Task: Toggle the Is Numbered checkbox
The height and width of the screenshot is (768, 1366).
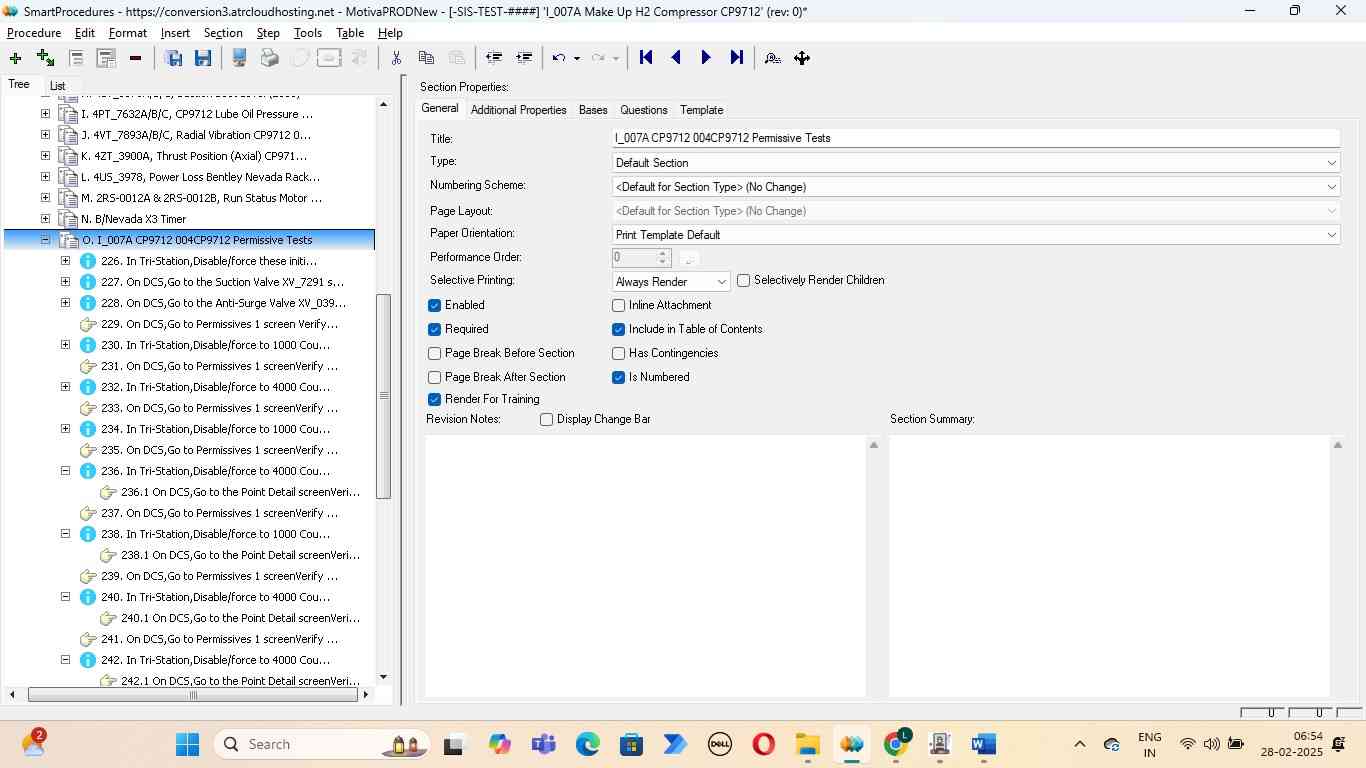Action: point(618,377)
